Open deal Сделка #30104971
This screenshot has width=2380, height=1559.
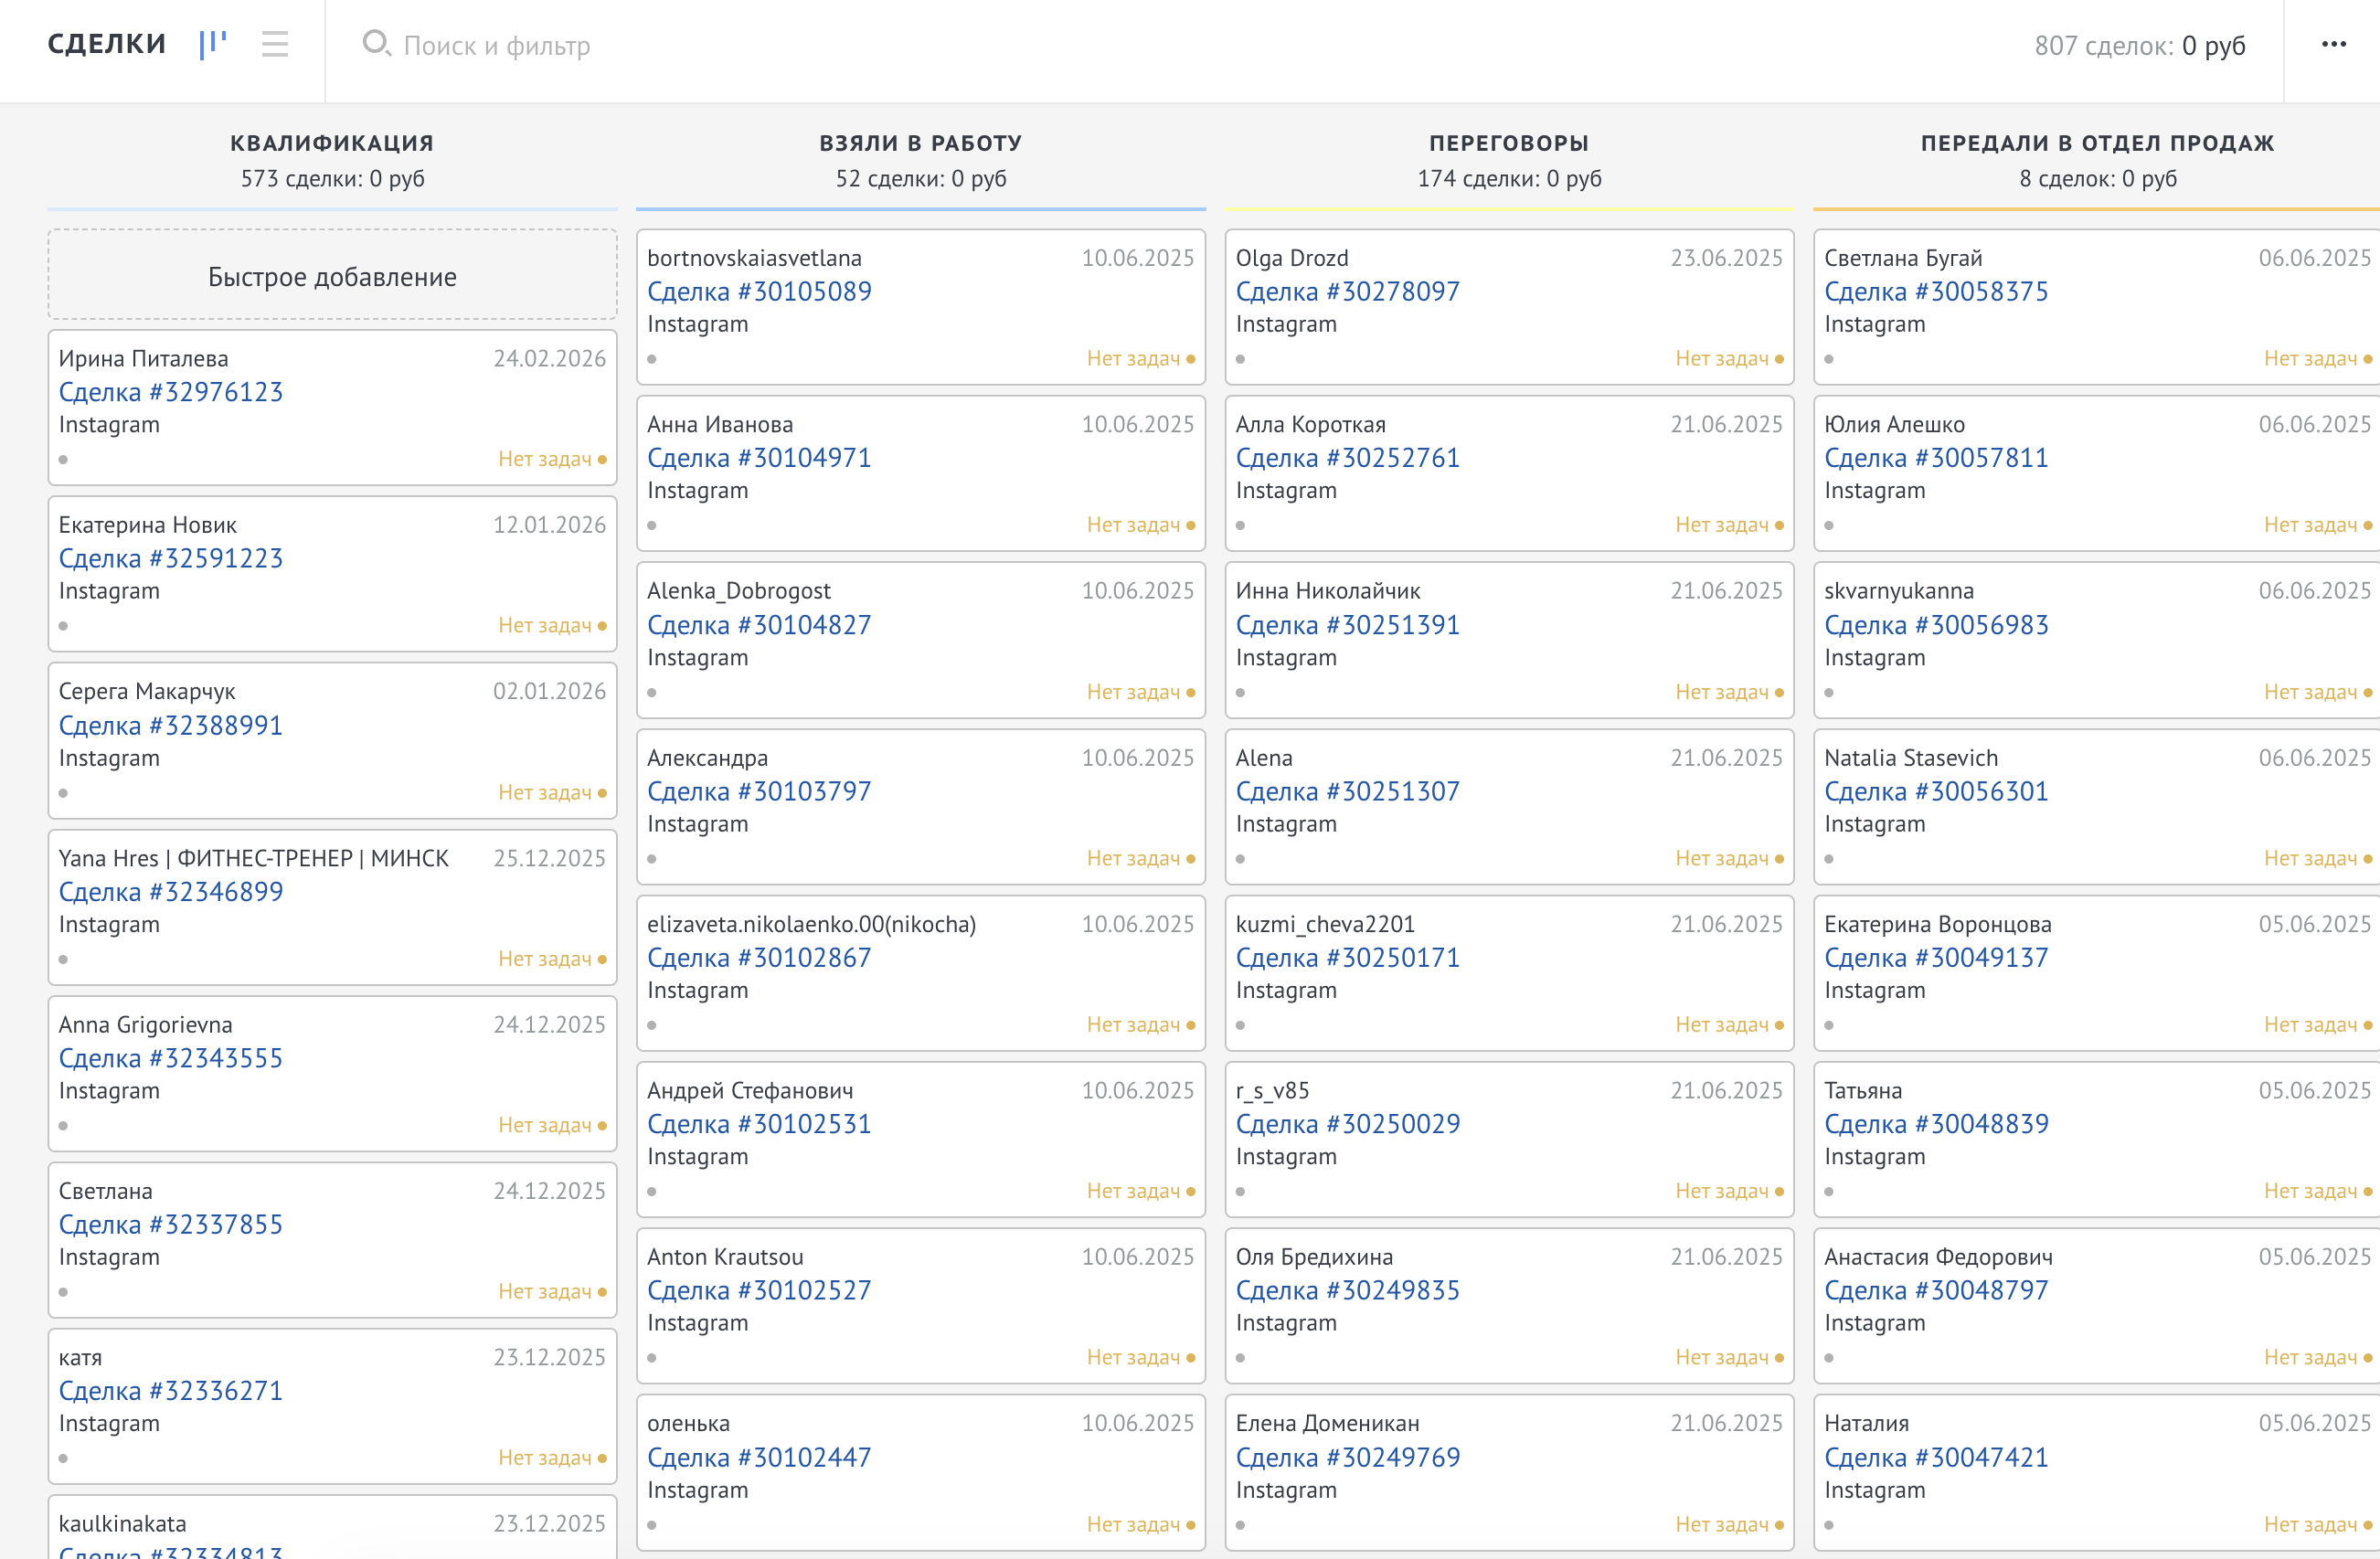pyautogui.click(x=759, y=457)
